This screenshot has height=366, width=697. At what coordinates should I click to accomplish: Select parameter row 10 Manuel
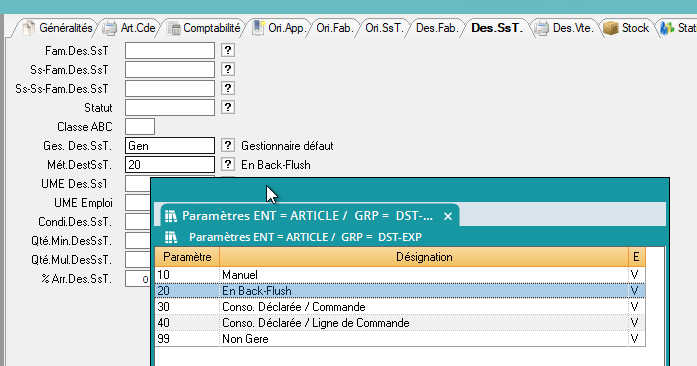[400, 275]
